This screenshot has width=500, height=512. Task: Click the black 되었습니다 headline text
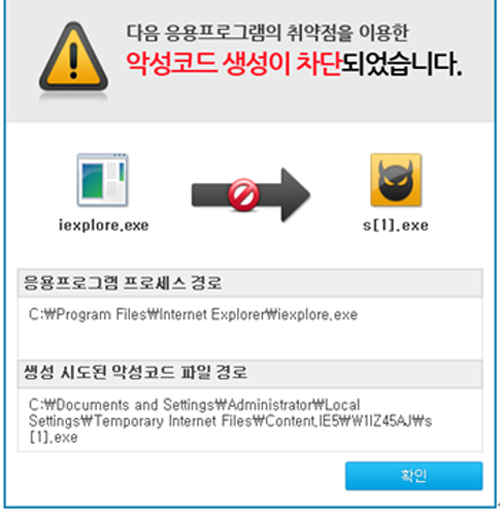tap(402, 63)
